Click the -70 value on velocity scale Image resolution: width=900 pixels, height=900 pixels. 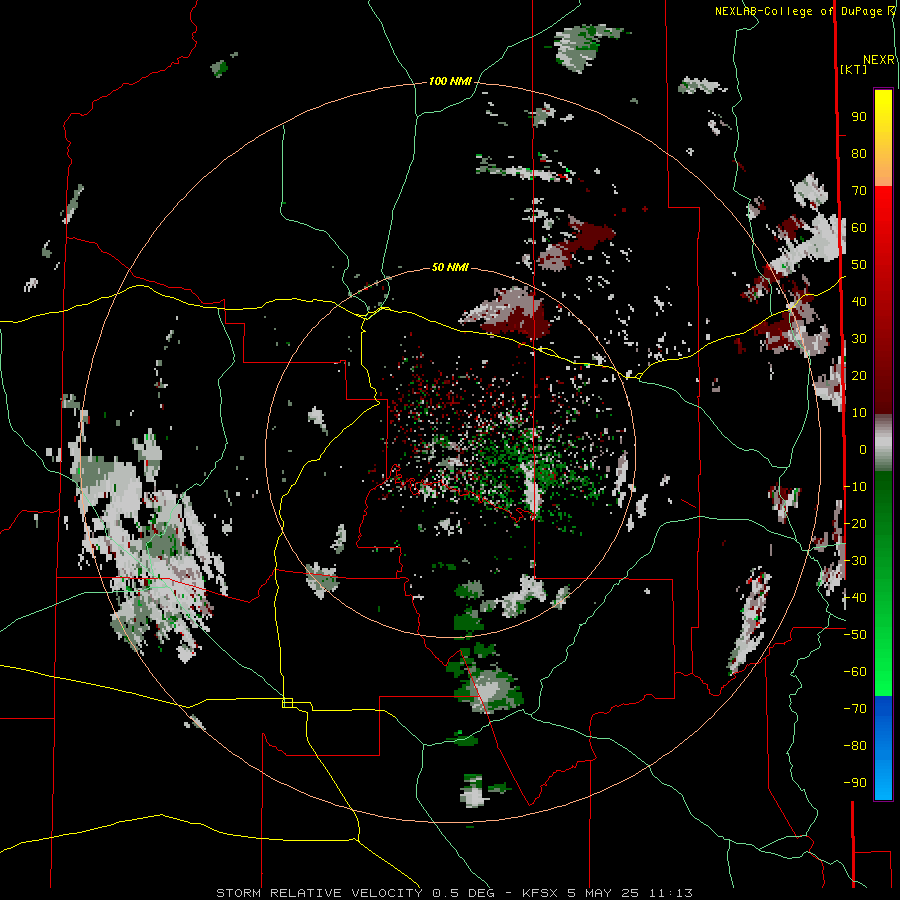[855, 709]
